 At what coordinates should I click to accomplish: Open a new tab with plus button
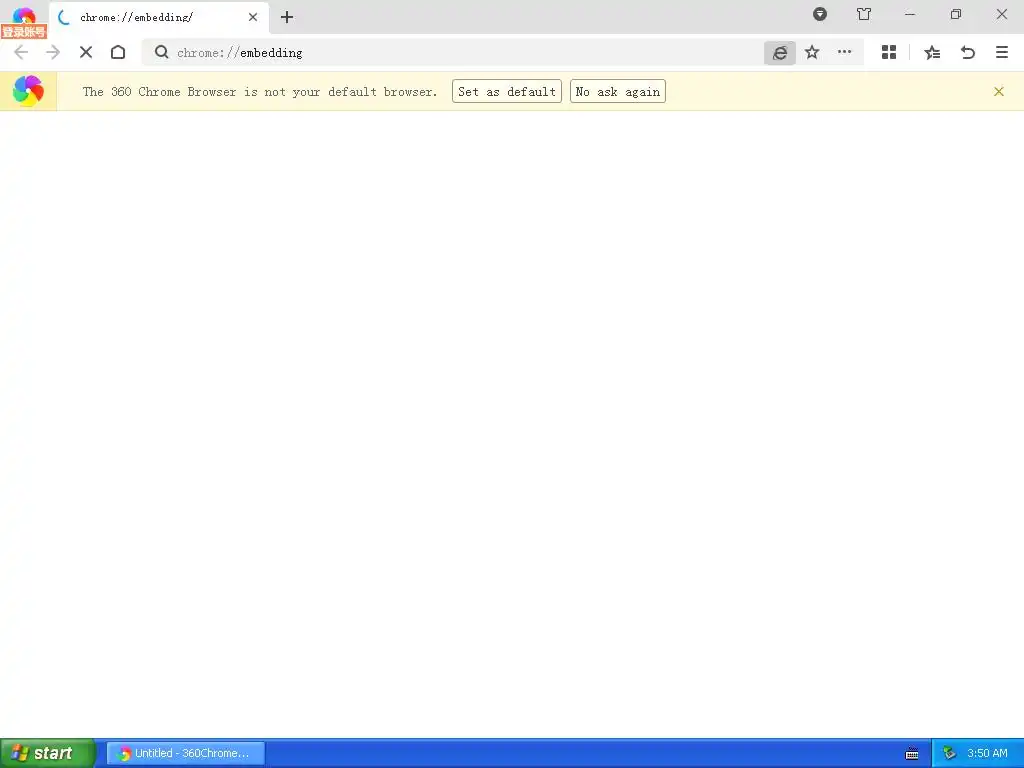(x=287, y=18)
